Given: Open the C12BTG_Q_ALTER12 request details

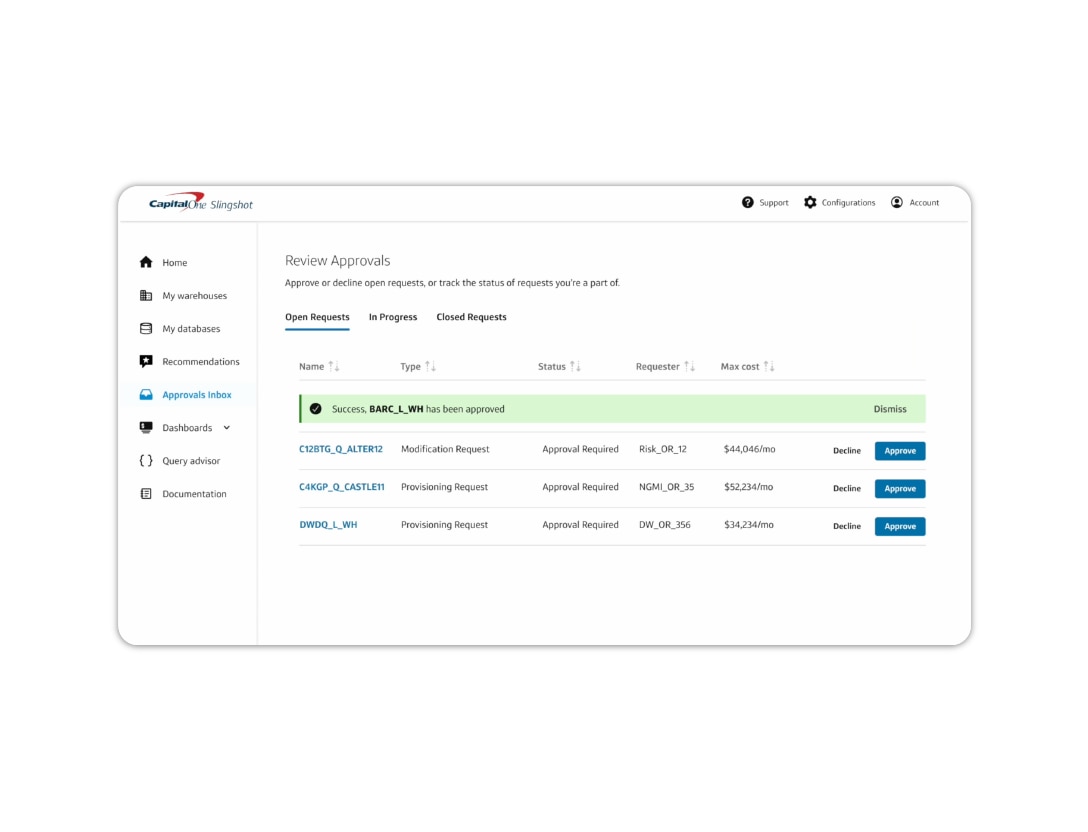Looking at the screenshot, I should pos(341,449).
